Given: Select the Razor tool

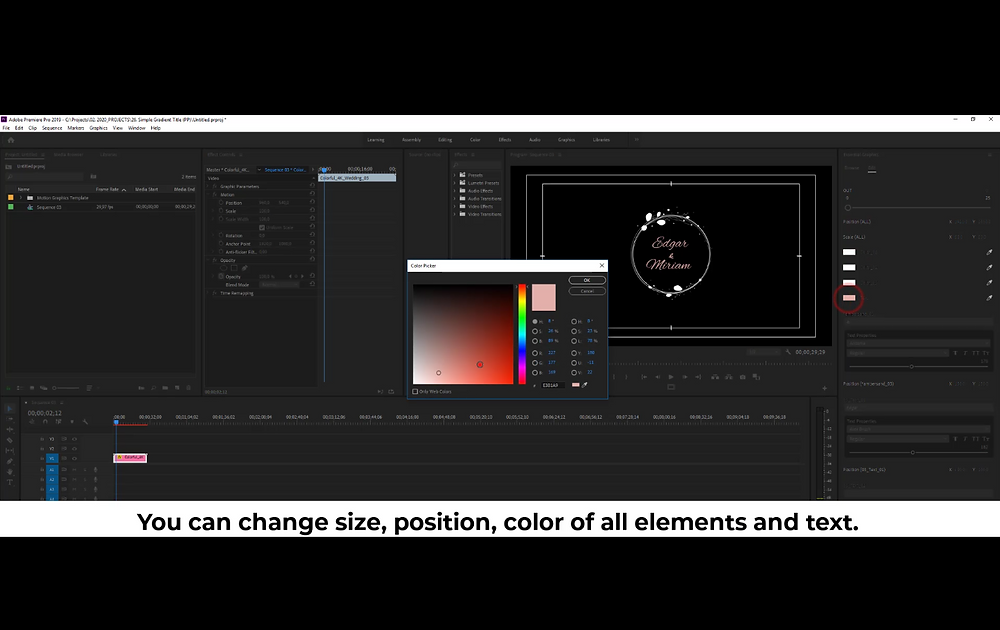Looking at the screenshot, I should pos(10,440).
